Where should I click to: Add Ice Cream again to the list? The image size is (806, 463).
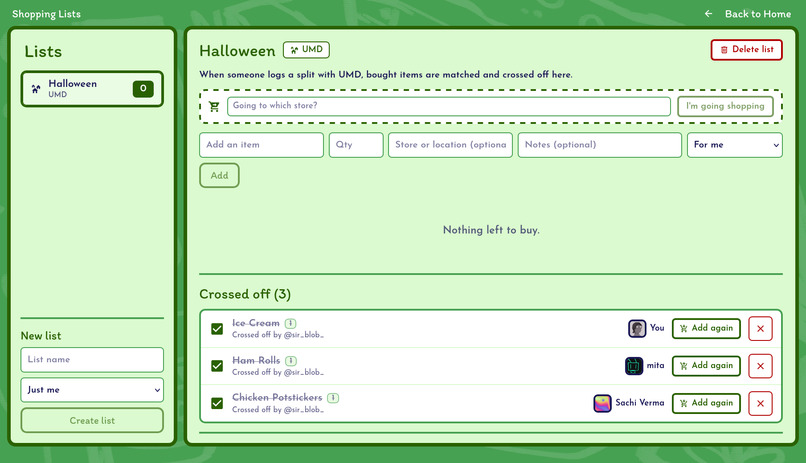point(706,328)
